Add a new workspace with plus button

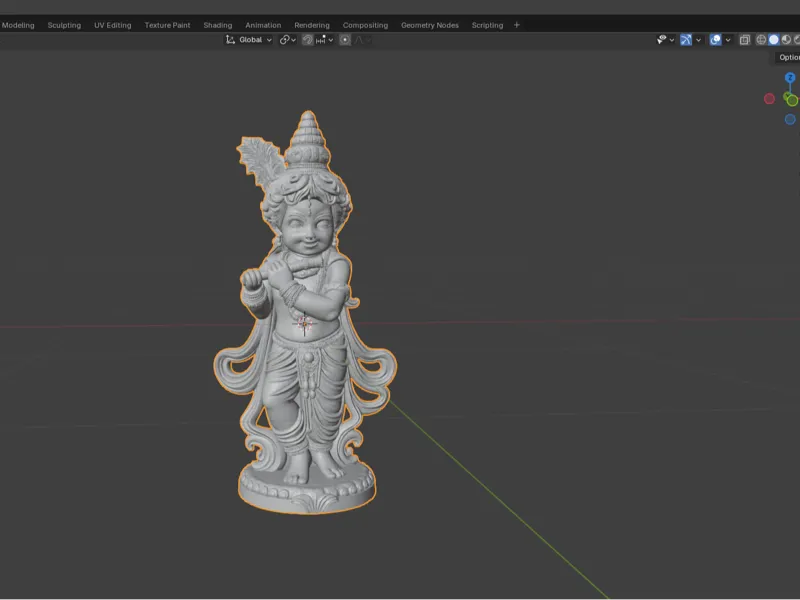click(x=516, y=25)
